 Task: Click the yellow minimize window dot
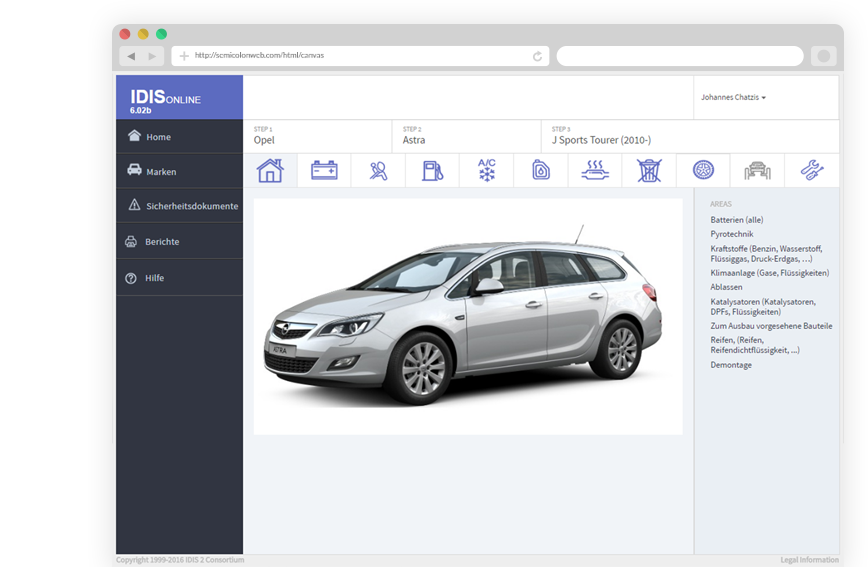point(143,34)
